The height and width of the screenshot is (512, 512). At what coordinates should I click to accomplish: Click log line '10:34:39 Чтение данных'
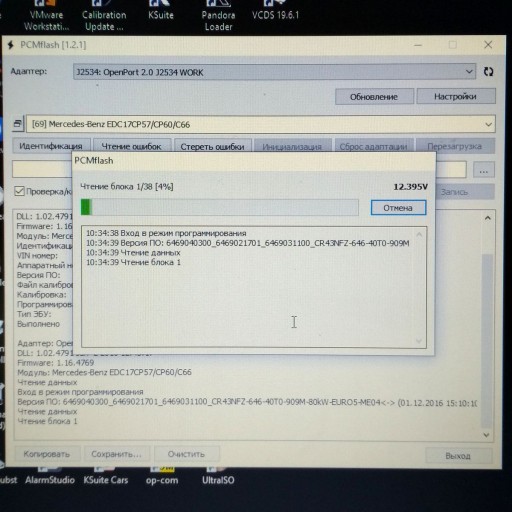[x=133, y=253]
